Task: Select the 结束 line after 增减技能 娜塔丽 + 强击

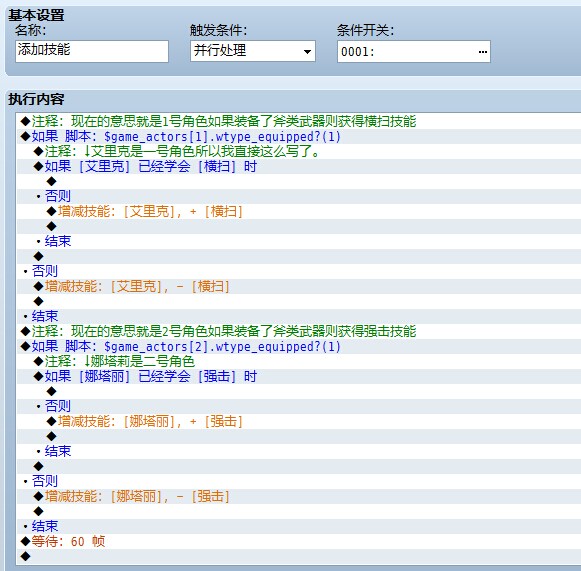Action: (x=299, y=451)
